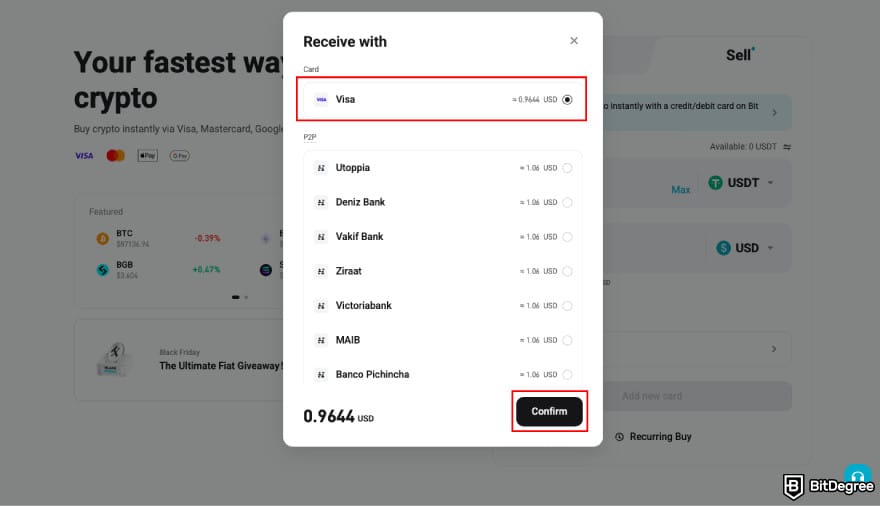
Task: Click the Deniz Bank P2P icon
Action: point(321,203)
